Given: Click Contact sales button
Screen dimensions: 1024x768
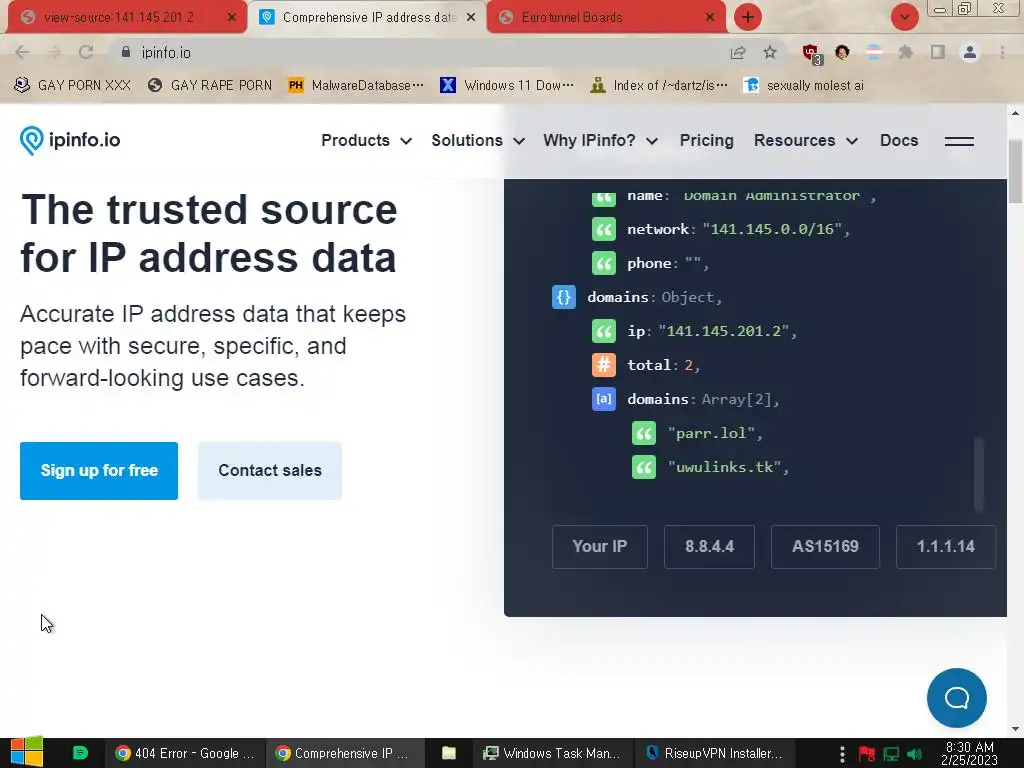Looking at the screenshot, I should tap(270, 471).
